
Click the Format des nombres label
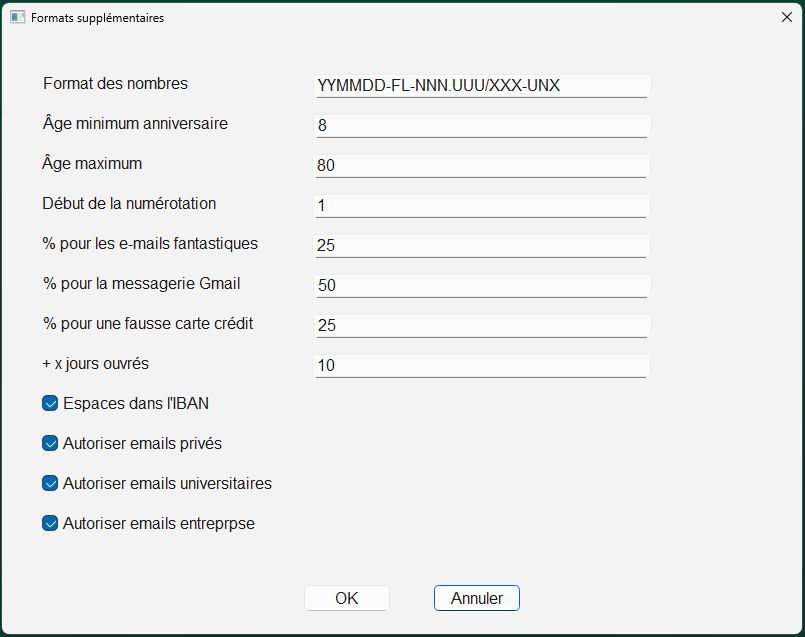(116, 84)
